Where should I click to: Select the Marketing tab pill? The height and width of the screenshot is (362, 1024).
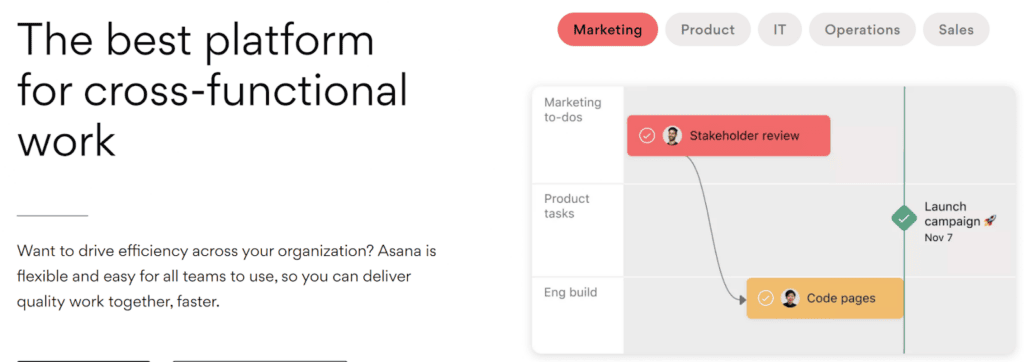(x=607, y=29)
